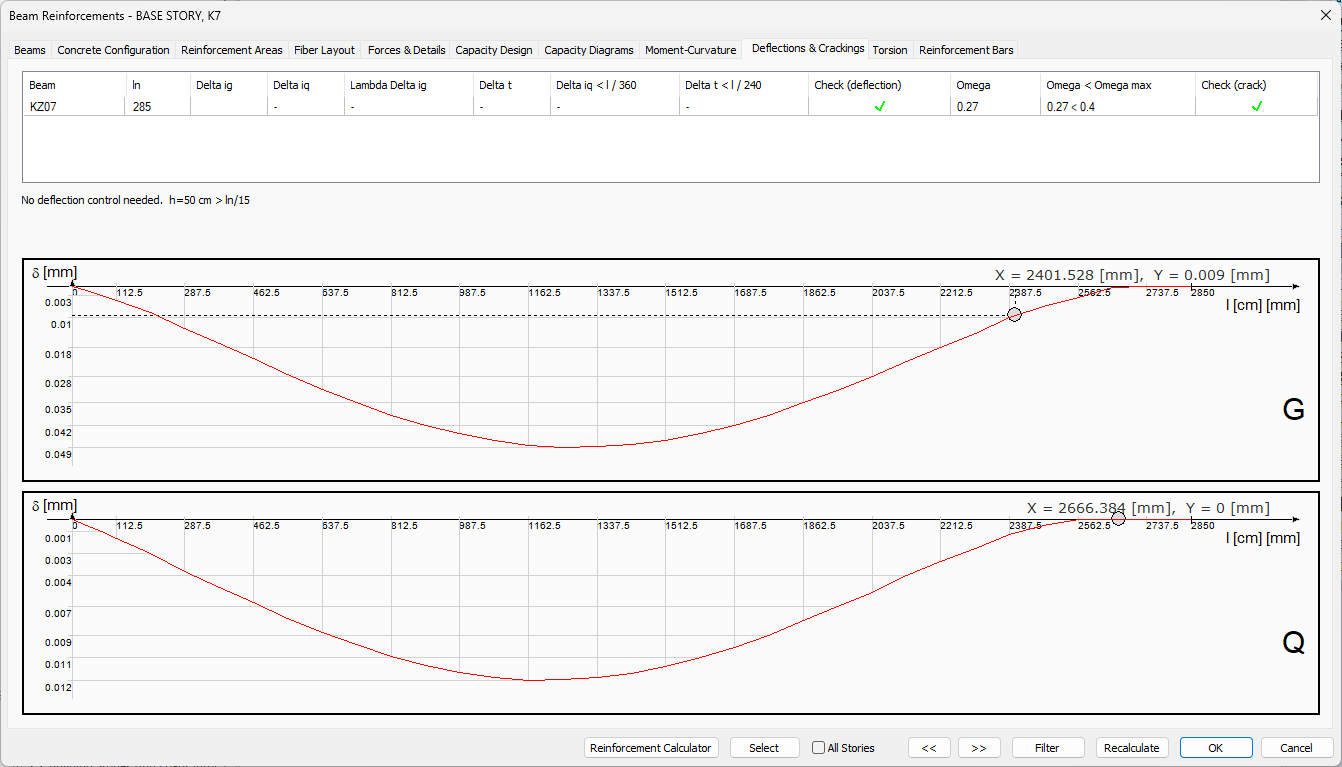Screen dimensions: 1342x767
Task: Enable the All Stories checkbox
Action: (x=819, y=748)
